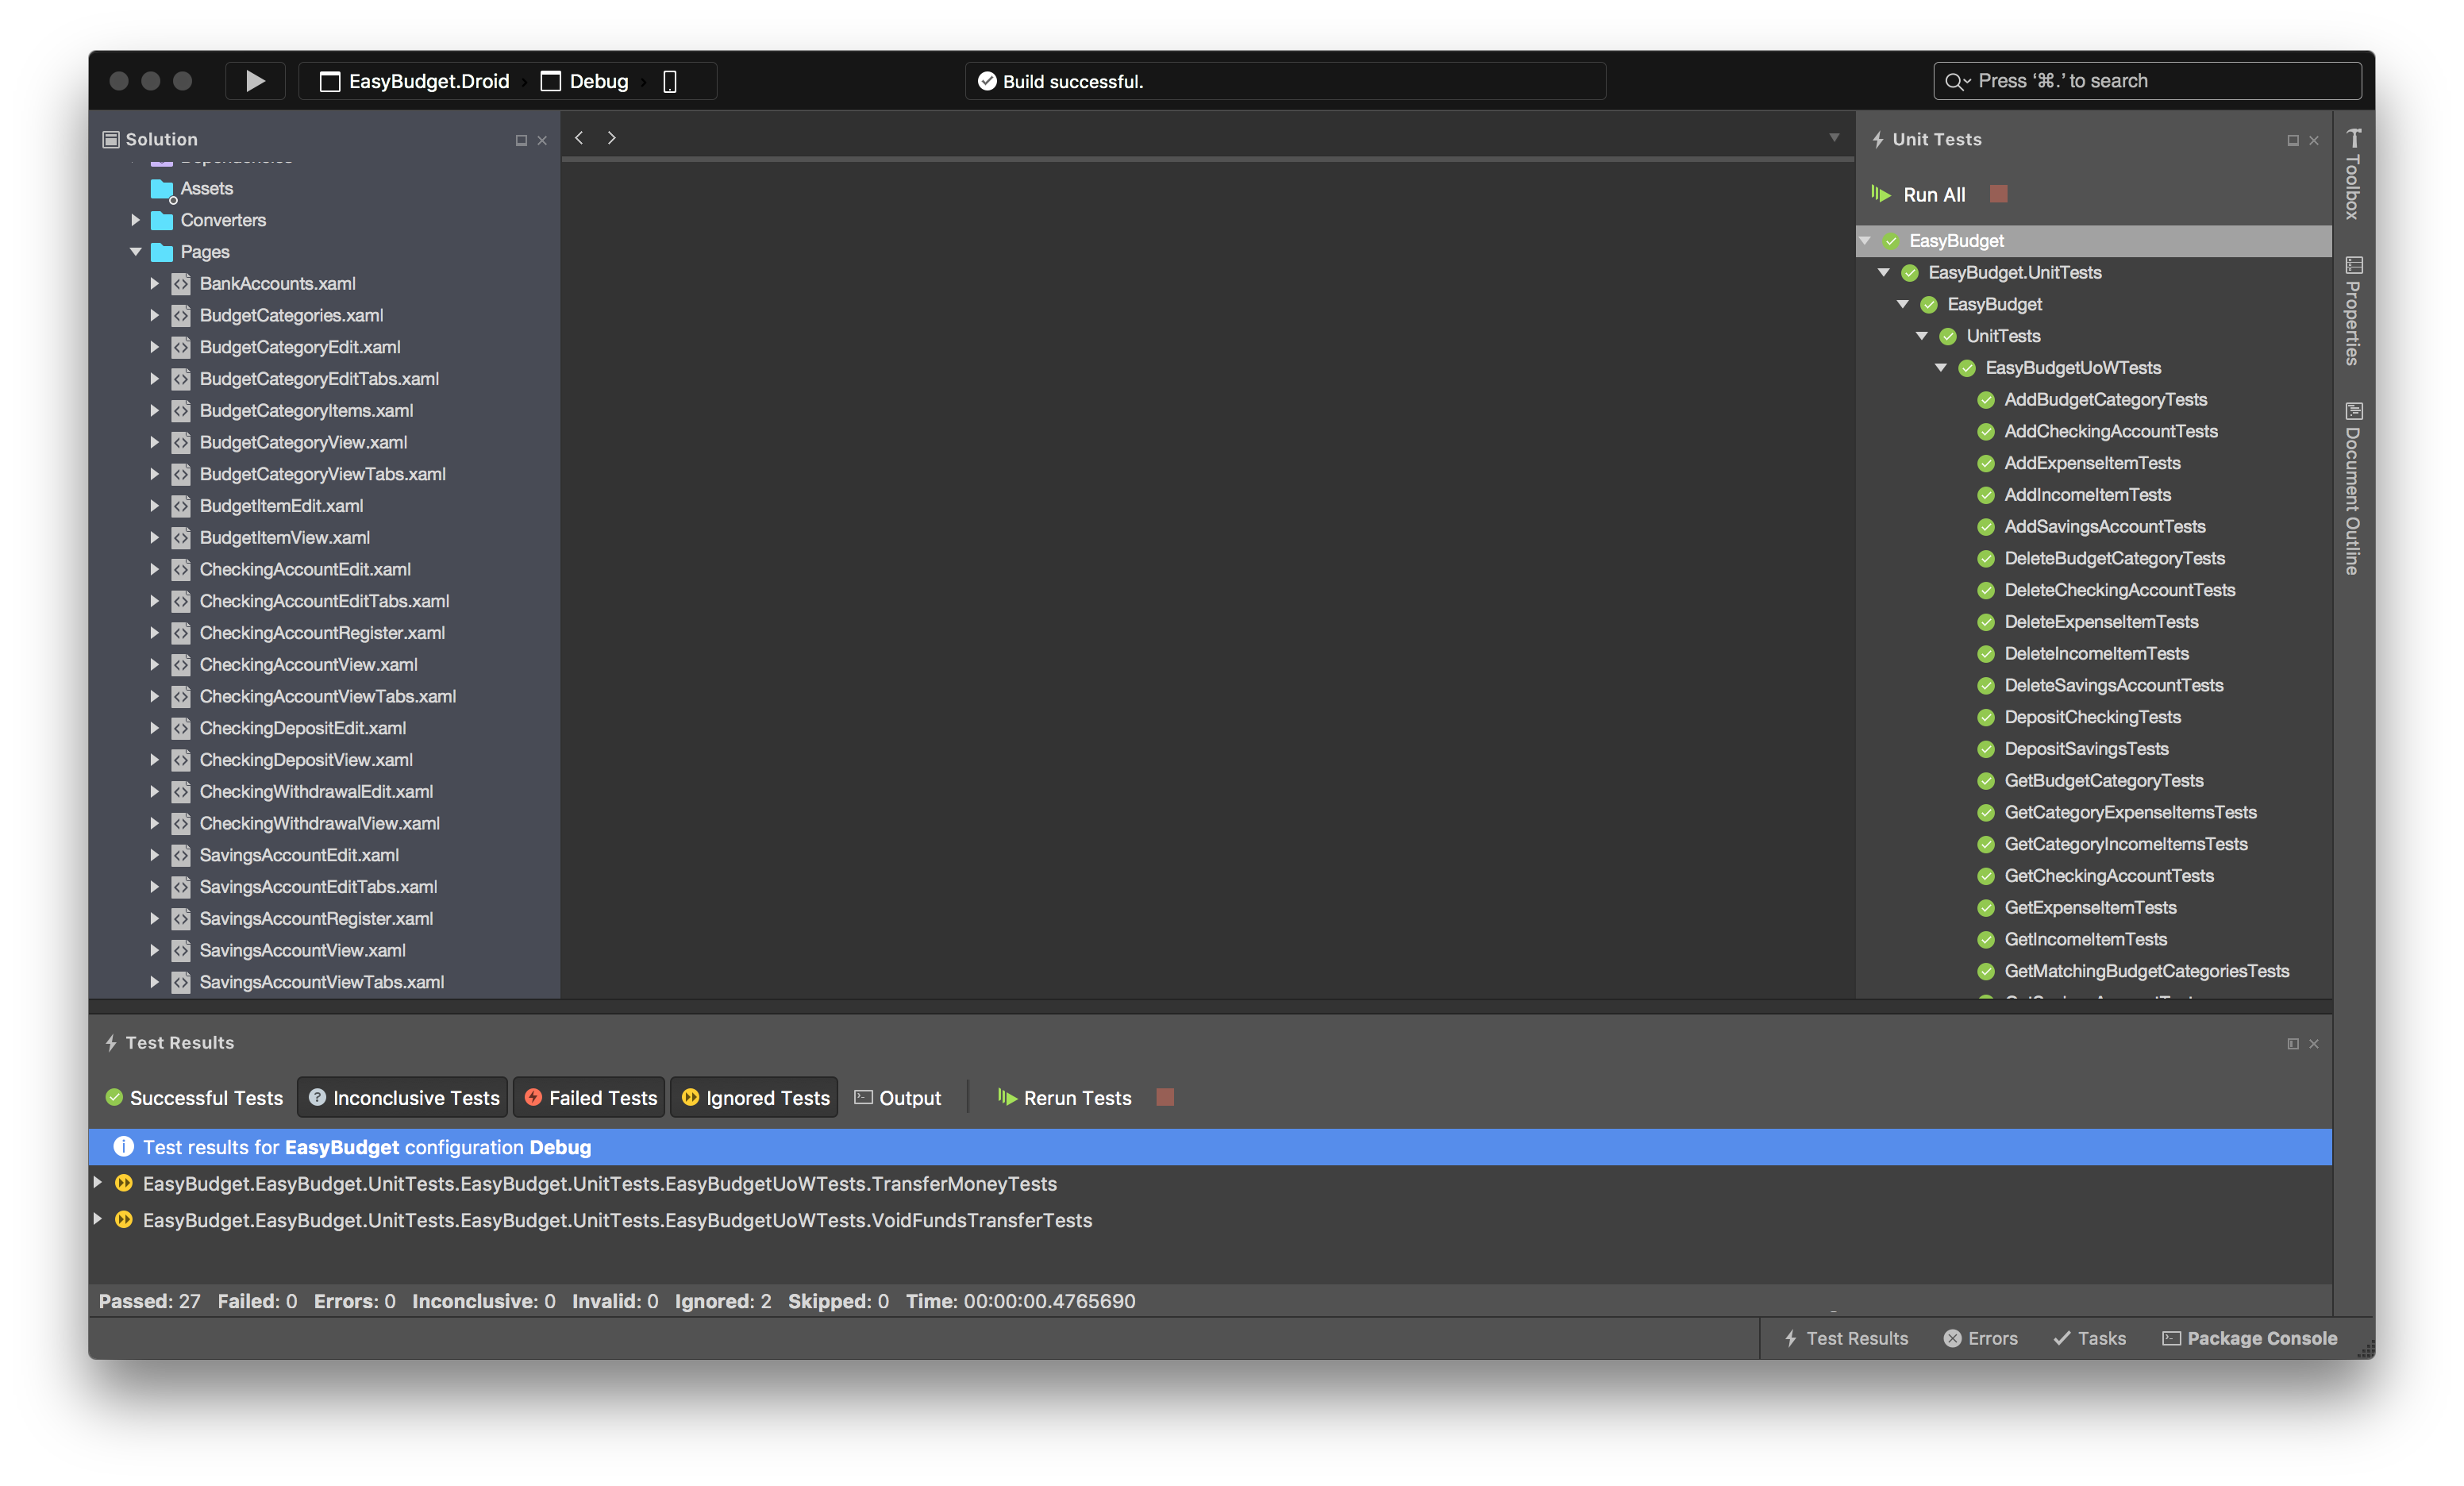Viewport: 2464px width, 1486px height.
Task: Open the Test Results bottom pad tab
Action: coord(1847,1338)
